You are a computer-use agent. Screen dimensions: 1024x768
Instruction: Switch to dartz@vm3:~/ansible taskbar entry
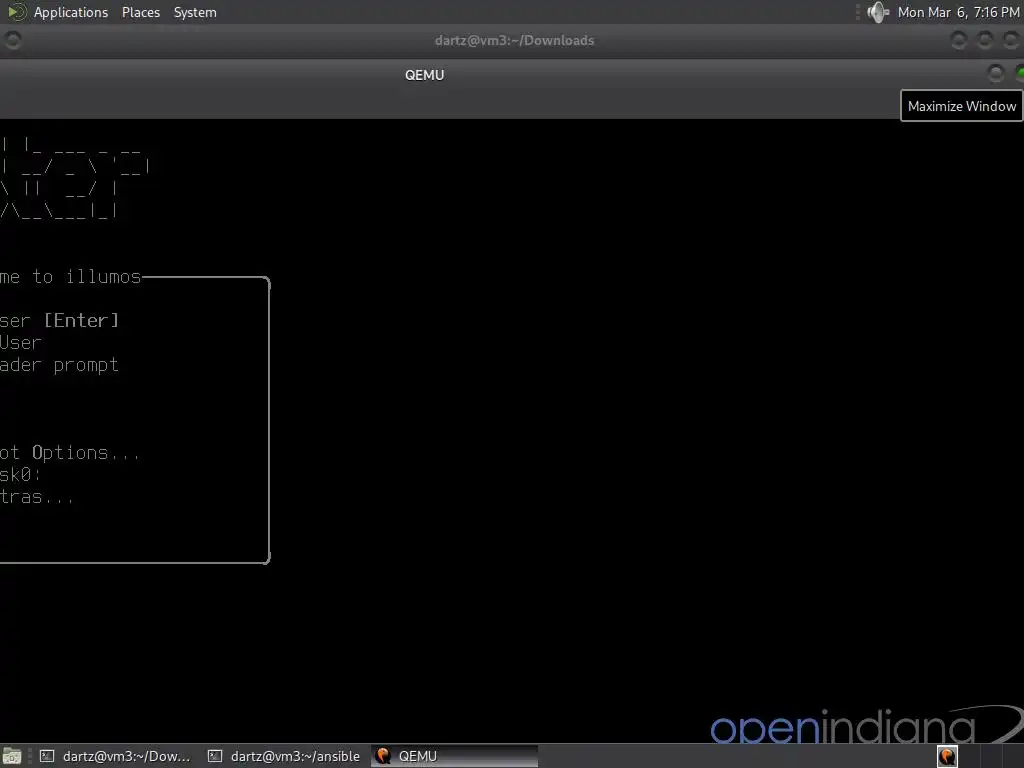pos(283,756)
